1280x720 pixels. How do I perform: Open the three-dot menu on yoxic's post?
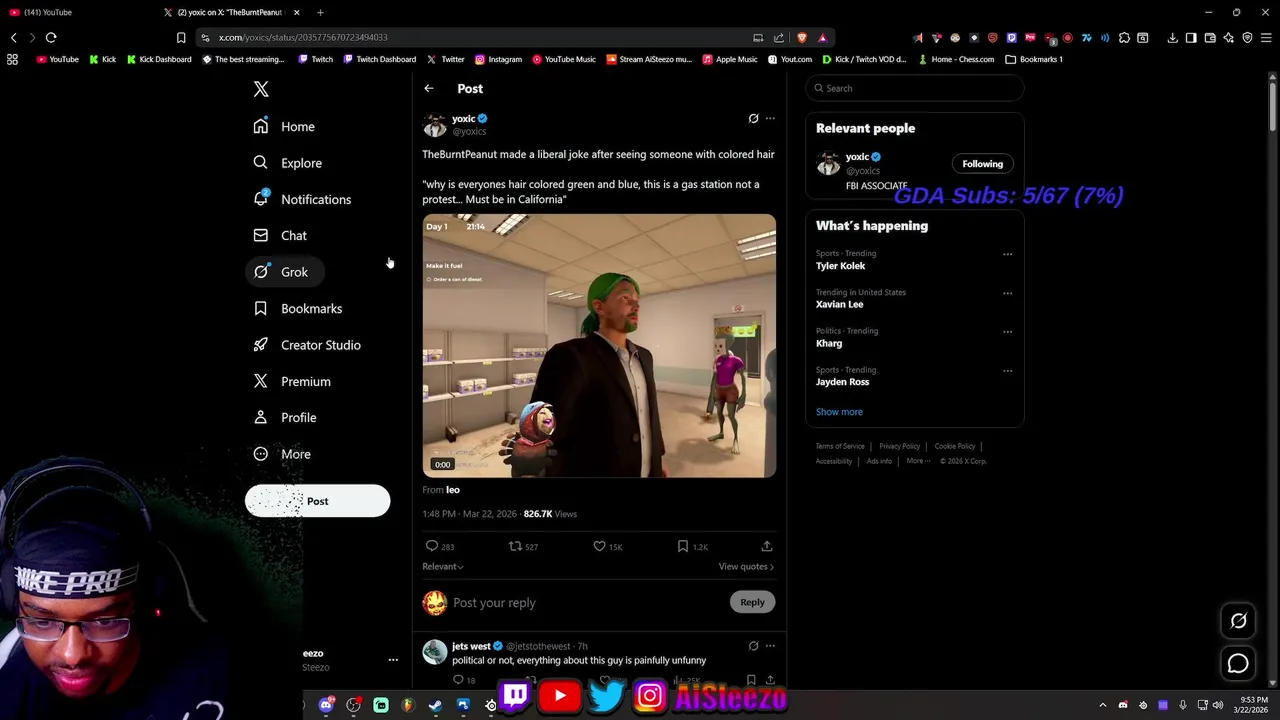[x=770, y=118]
